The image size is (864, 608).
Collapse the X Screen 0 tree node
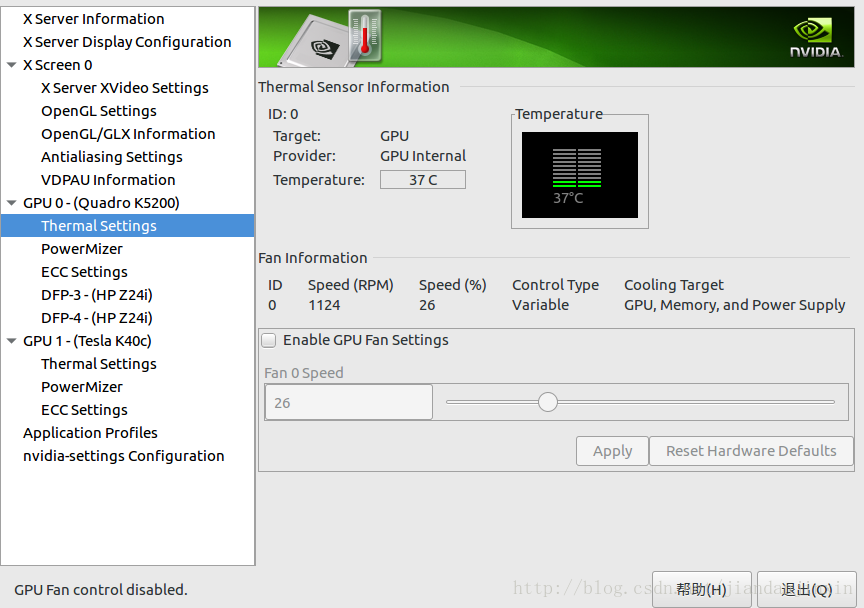[x=11, y=65]
